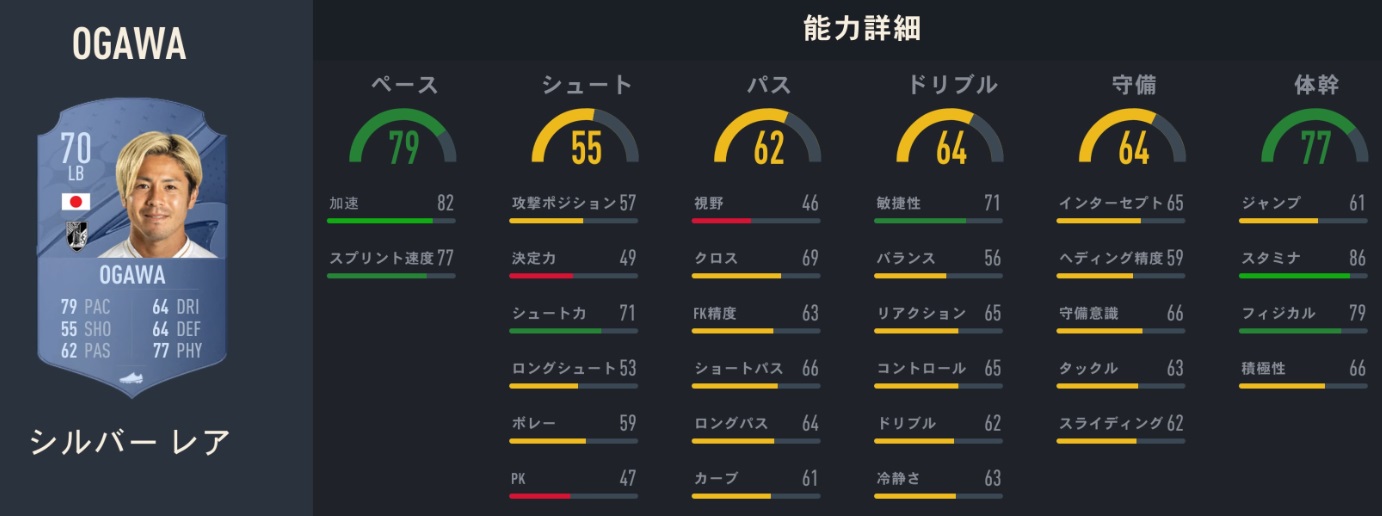
Task: Click the red 決定力 stat bar
Action: point(573,276)
